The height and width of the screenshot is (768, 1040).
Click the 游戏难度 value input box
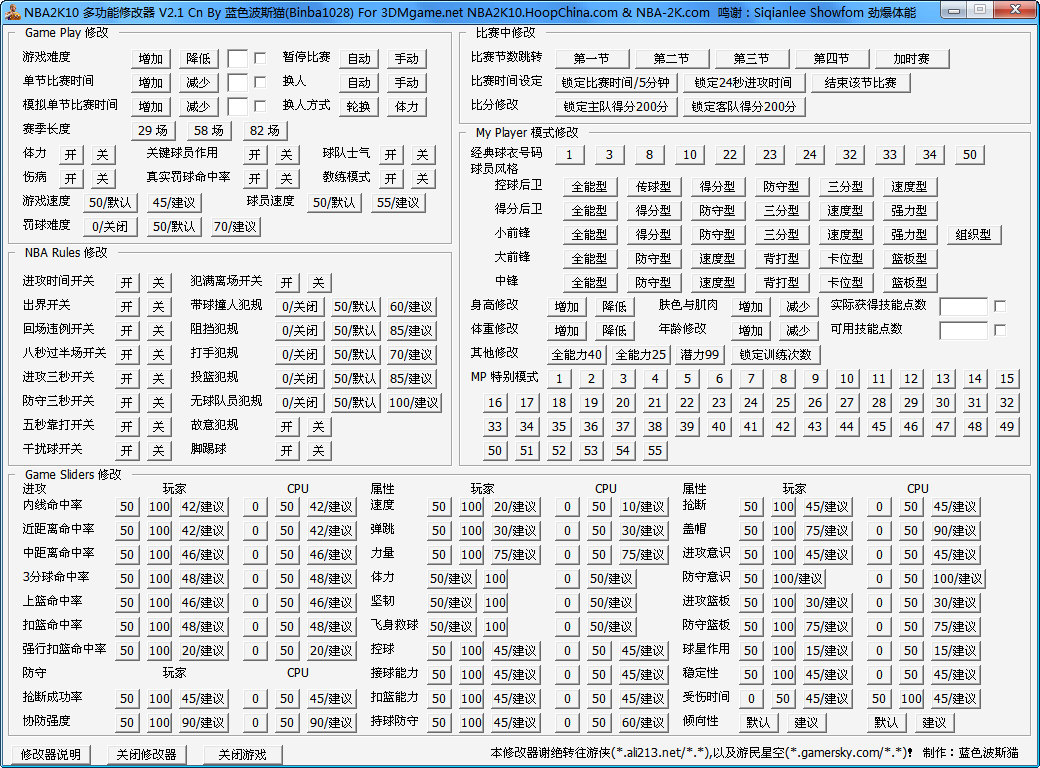(237, 58)
